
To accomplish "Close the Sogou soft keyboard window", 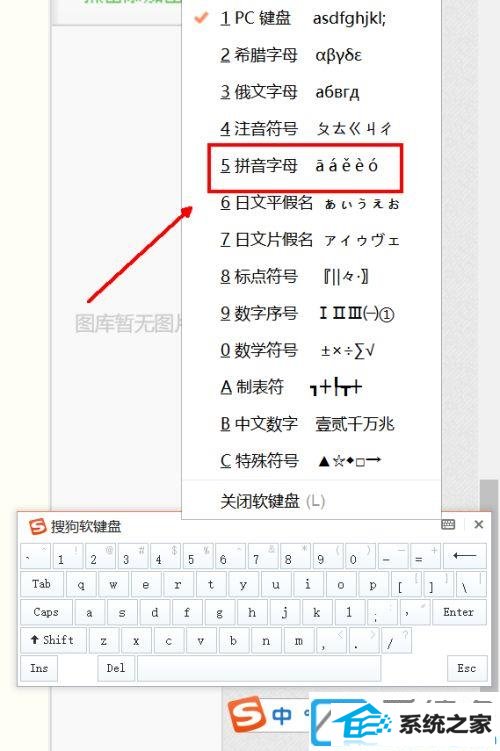I will (478, 524).
